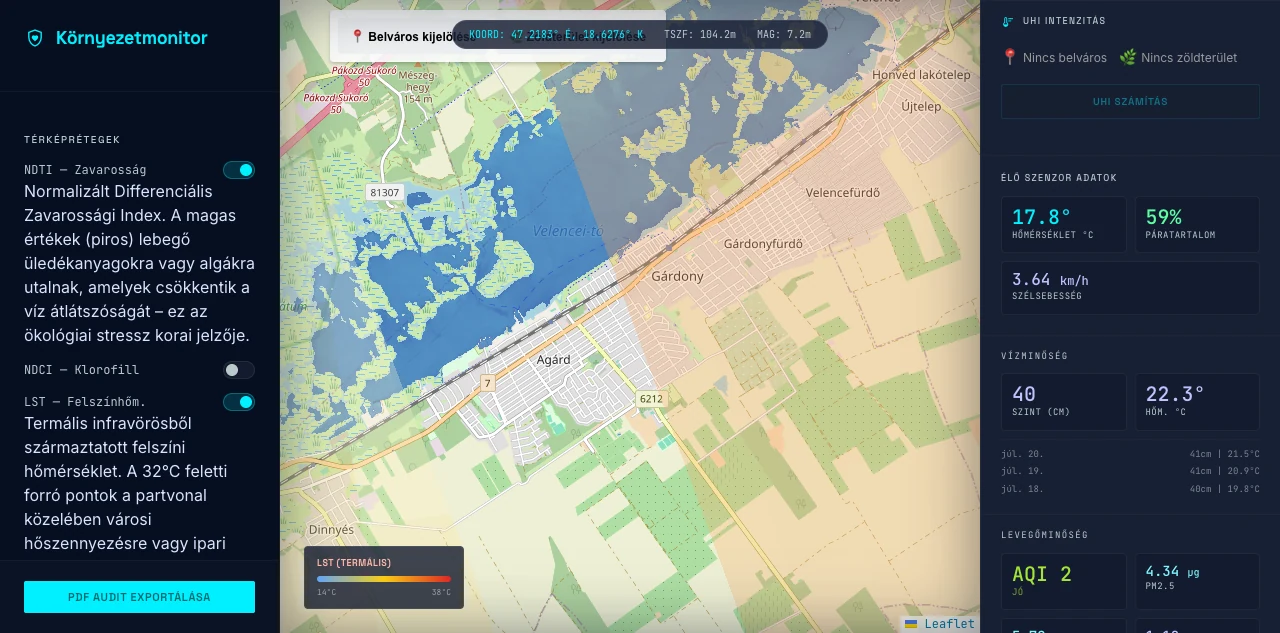This screenshot has width=1280, height=633.
Task: Click the Környezetmonitor title
Action: point(132,38)
